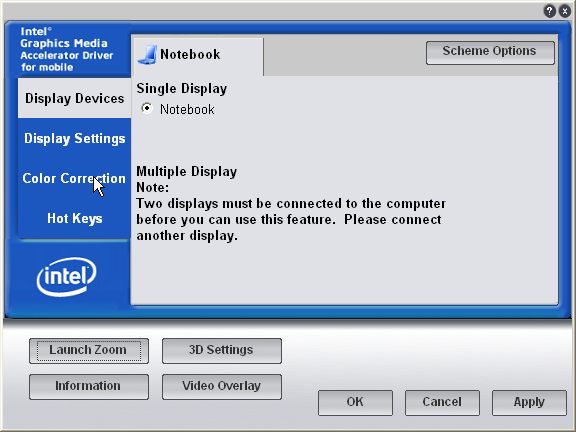Click the Multiple Display note text
The width and height of the screenshot is (576, 432).
[x=291, y=212]
